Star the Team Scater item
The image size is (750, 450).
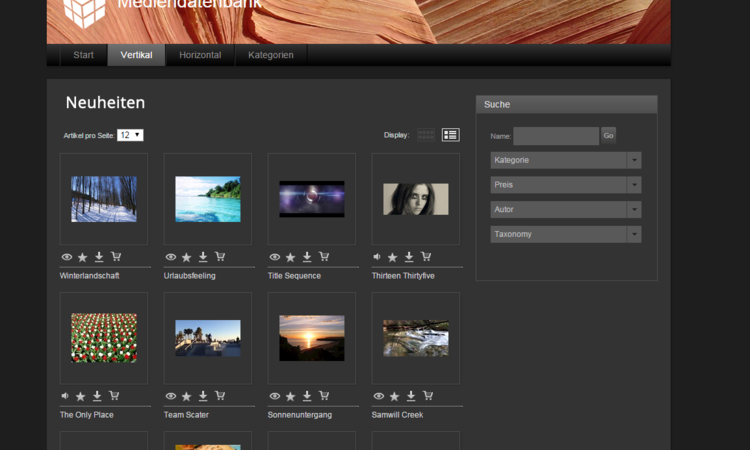pos(187,396)
